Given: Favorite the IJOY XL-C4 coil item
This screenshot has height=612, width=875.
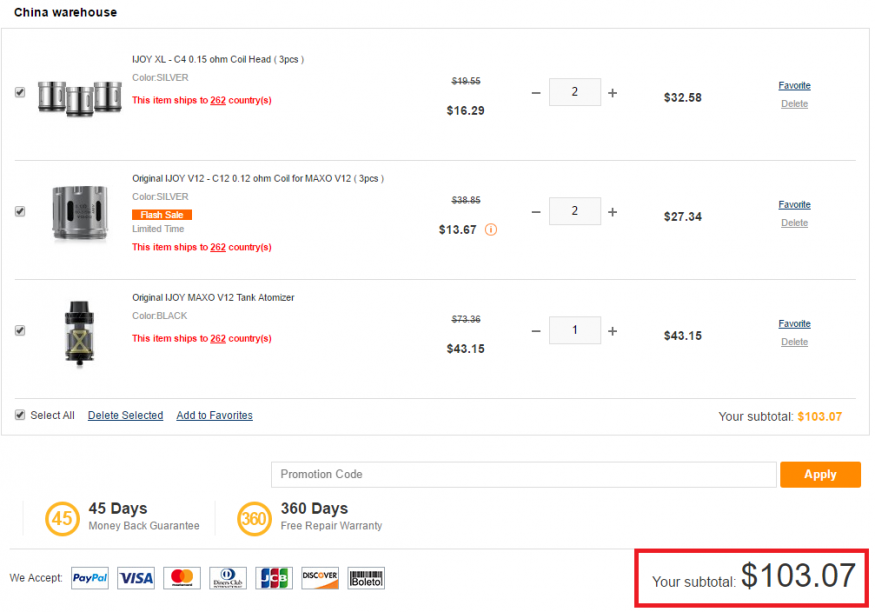Looking at the screenshot, I should (x=794, y=85).
